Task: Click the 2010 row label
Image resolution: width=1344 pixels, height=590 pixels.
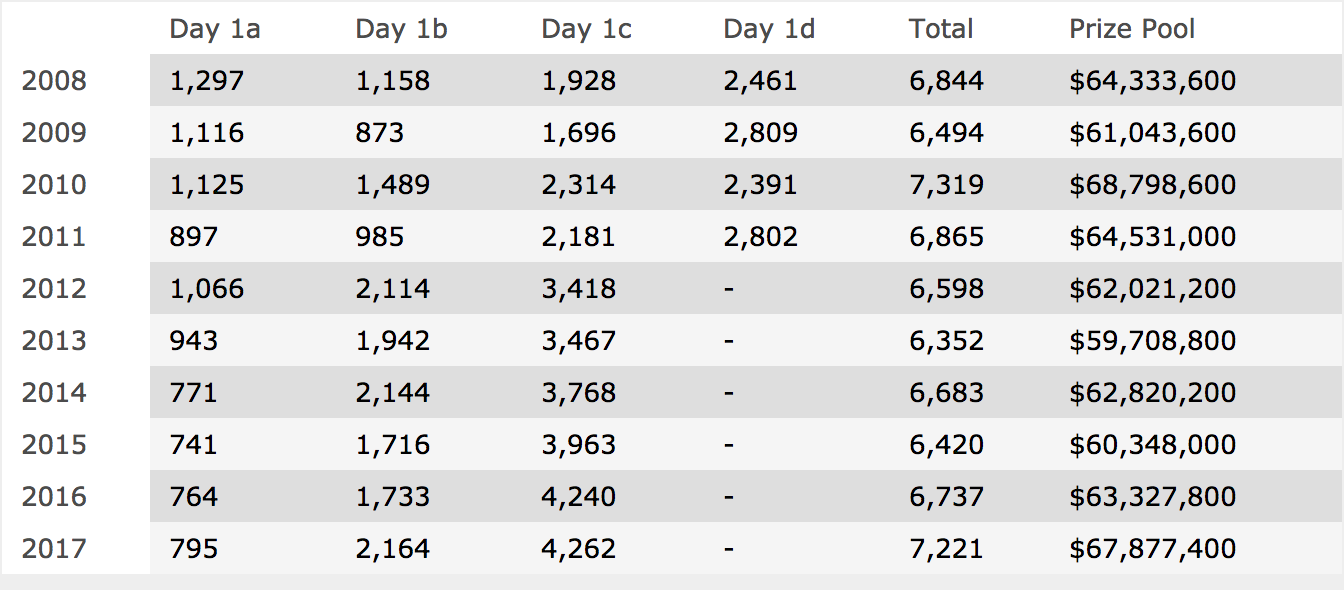Action: pos(54,185)
